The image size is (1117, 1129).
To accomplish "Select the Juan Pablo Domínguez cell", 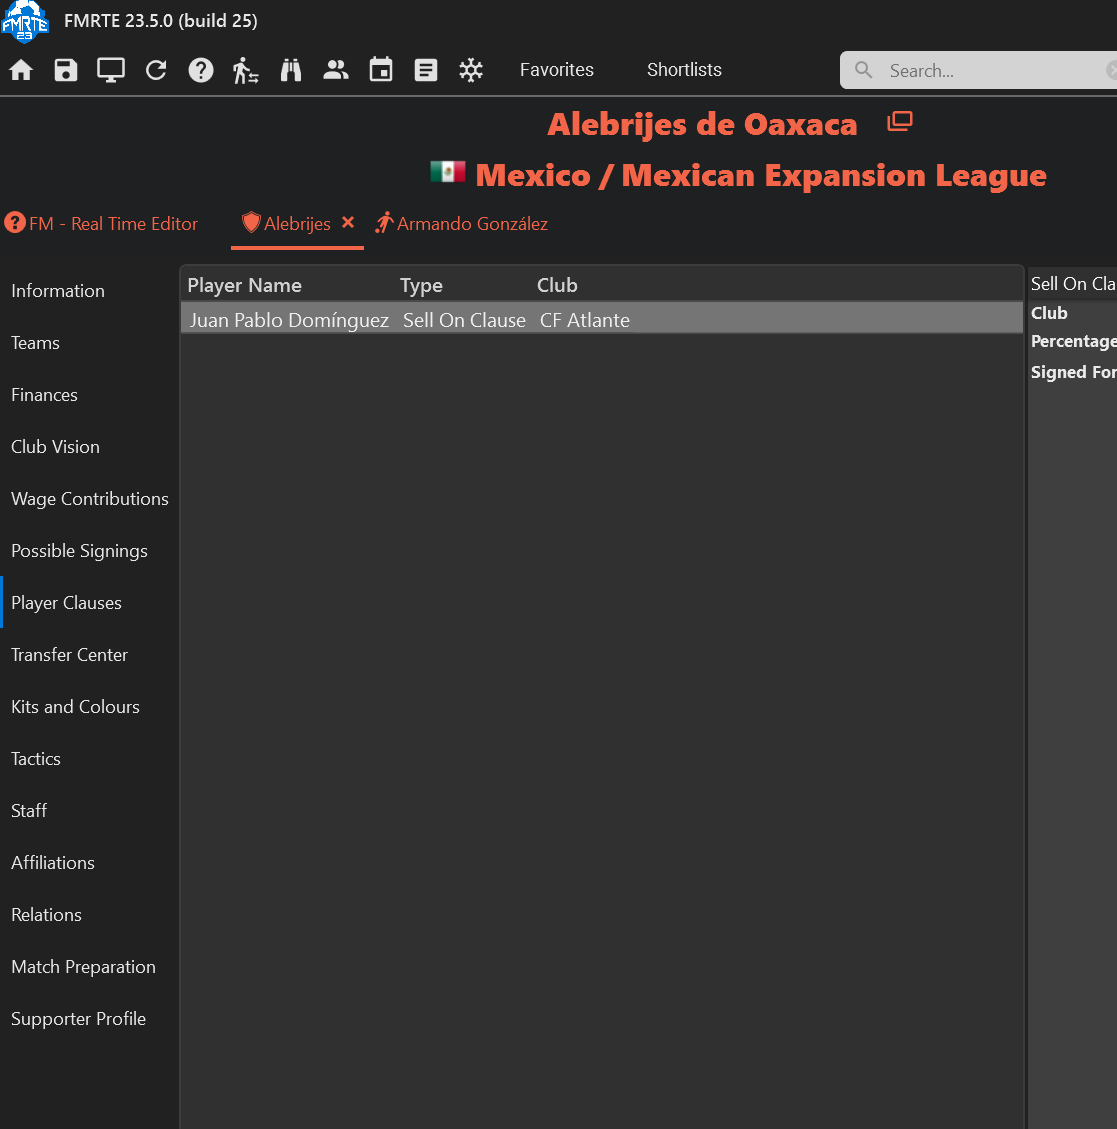I will pyautogui.click(x=289, y=320).
